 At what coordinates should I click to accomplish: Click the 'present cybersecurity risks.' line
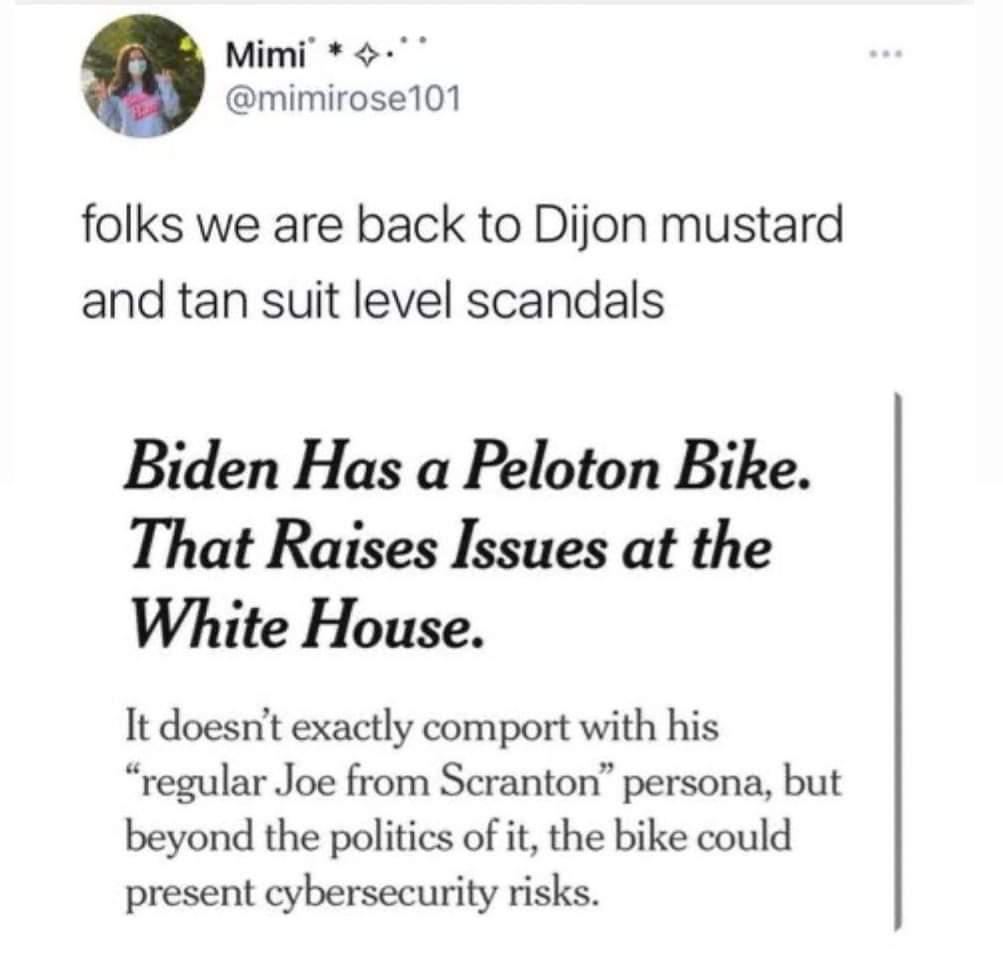pos(362,889)
